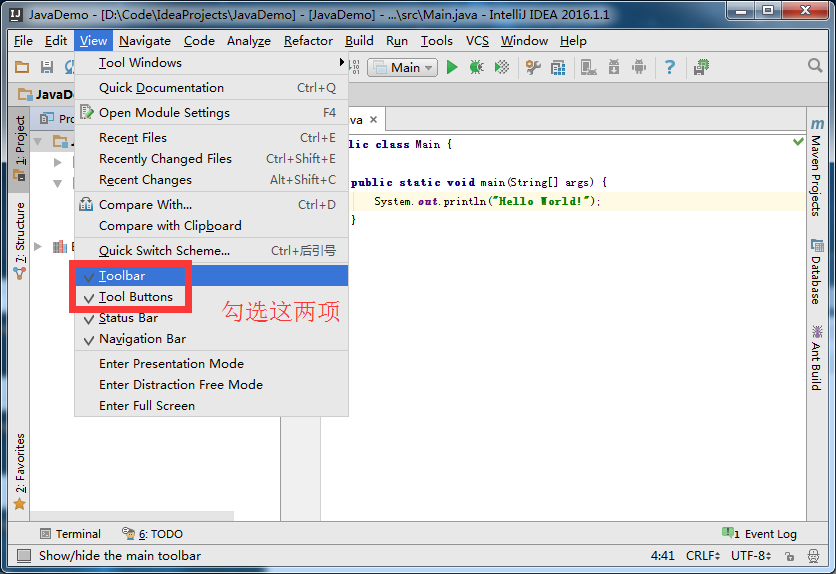
Task: Click the Android Device Monitor robot icon
Action: pos(639,67)
